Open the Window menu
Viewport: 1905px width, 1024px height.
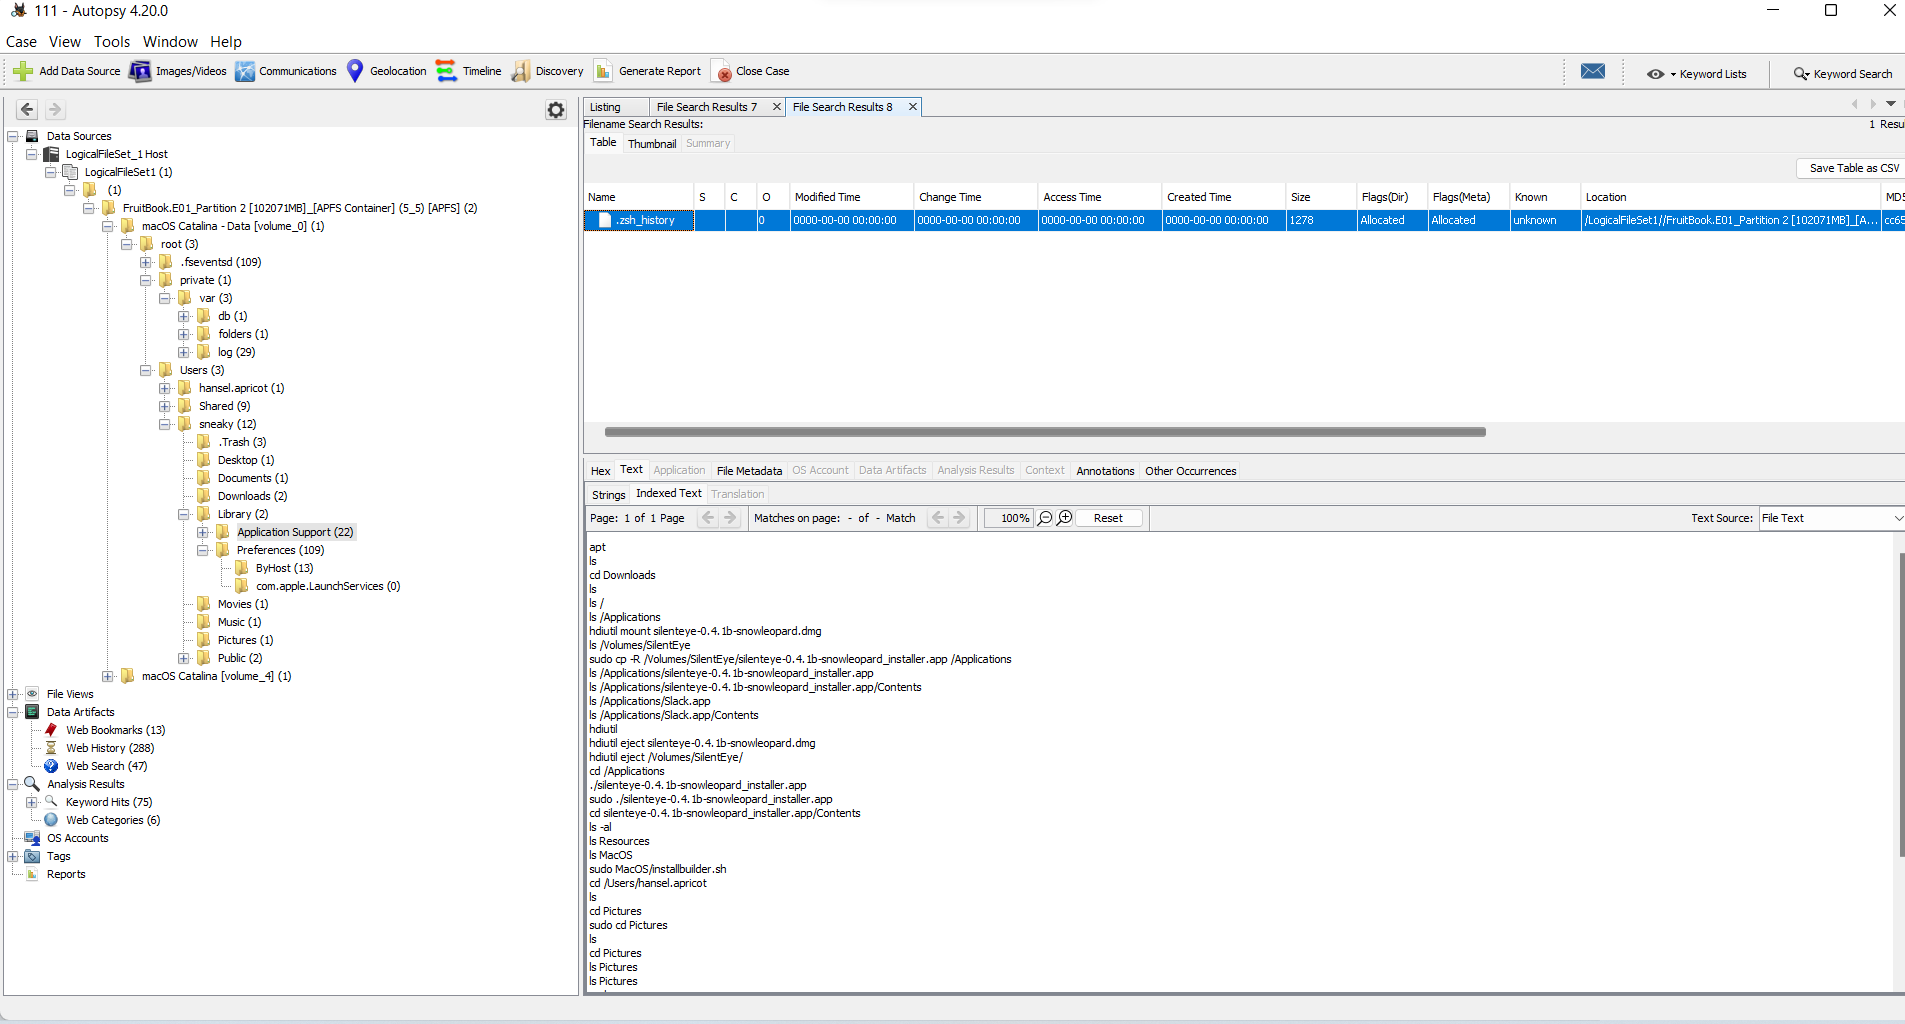pos(170,42)
